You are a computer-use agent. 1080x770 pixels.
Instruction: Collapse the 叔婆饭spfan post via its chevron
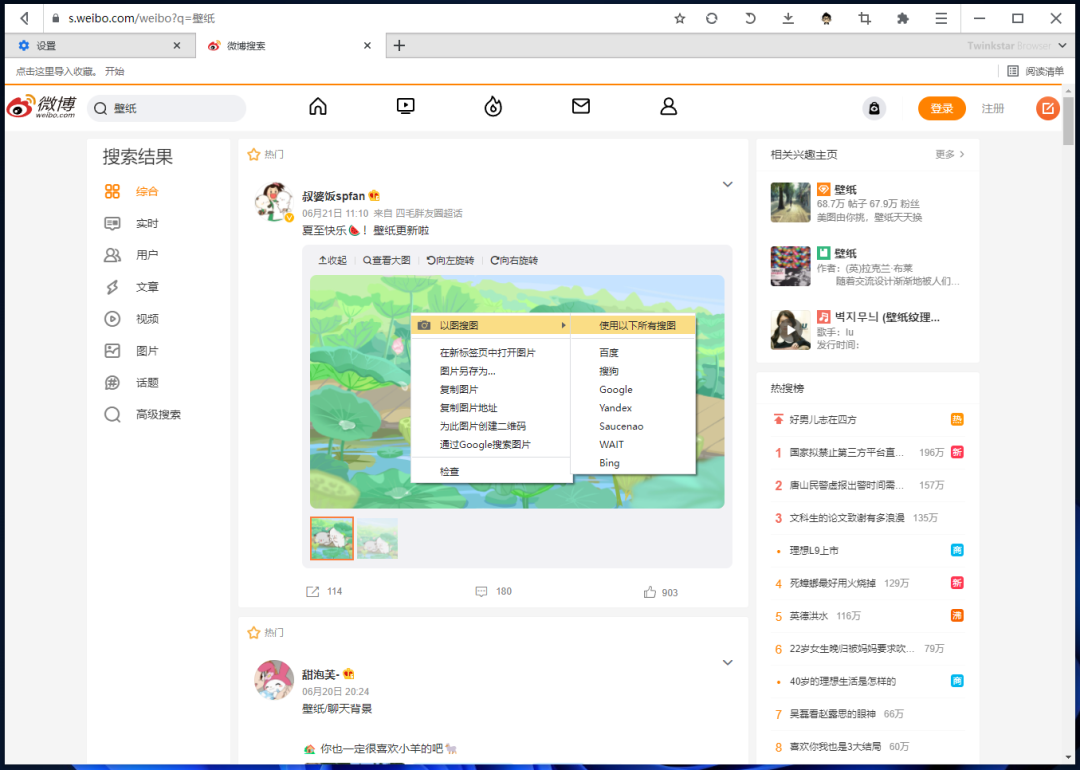pos(727,184)
